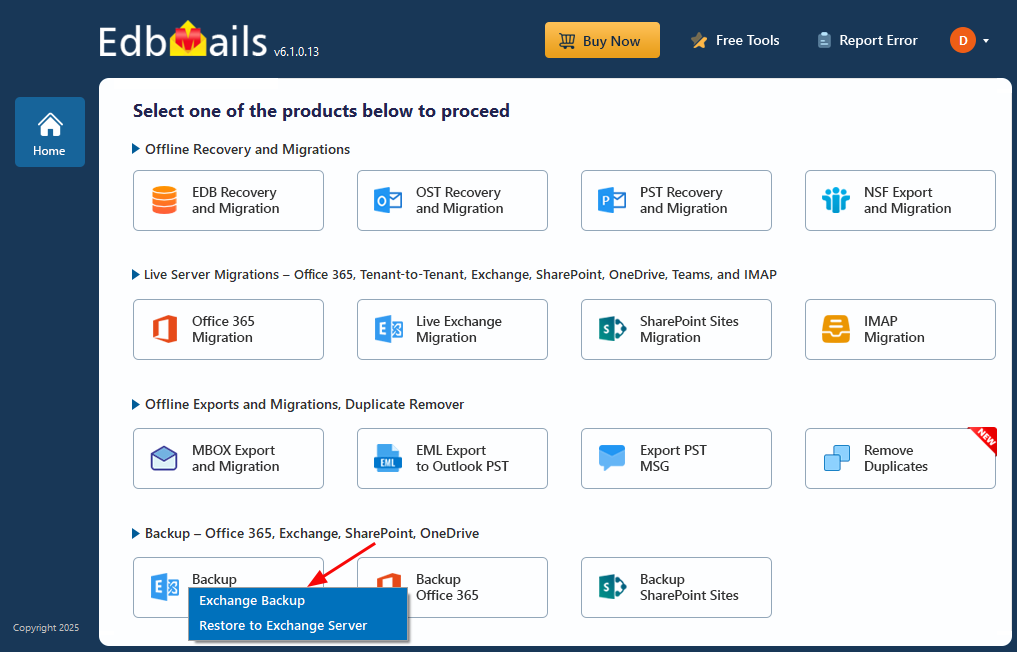Click 'Offline Recovery and Migrations' heading text
The height and width of the screenshot is (652, 1017).
[x=247, y=149]
